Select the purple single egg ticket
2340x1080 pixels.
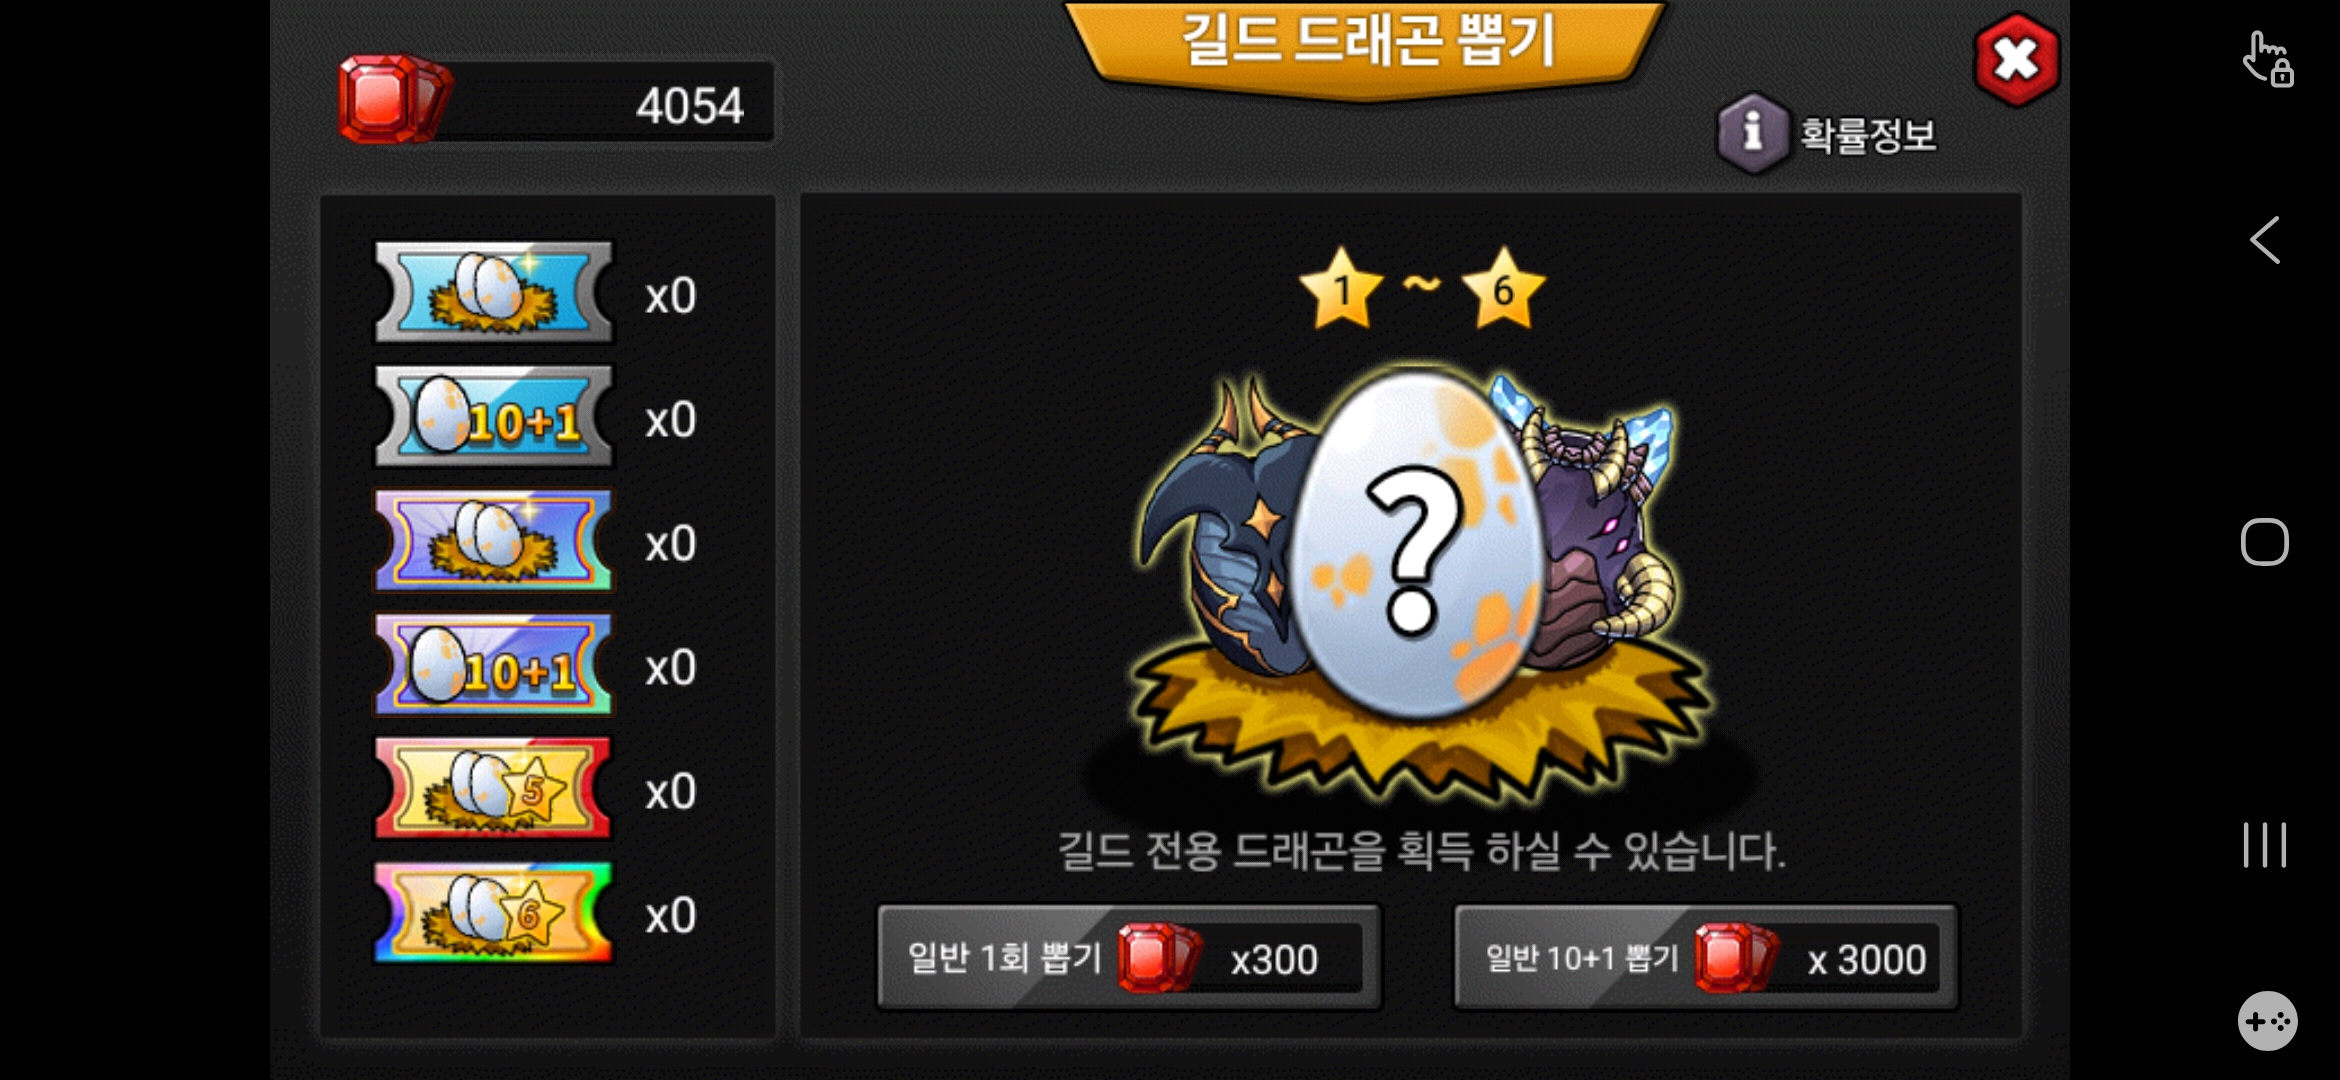[x=494, y=541]
